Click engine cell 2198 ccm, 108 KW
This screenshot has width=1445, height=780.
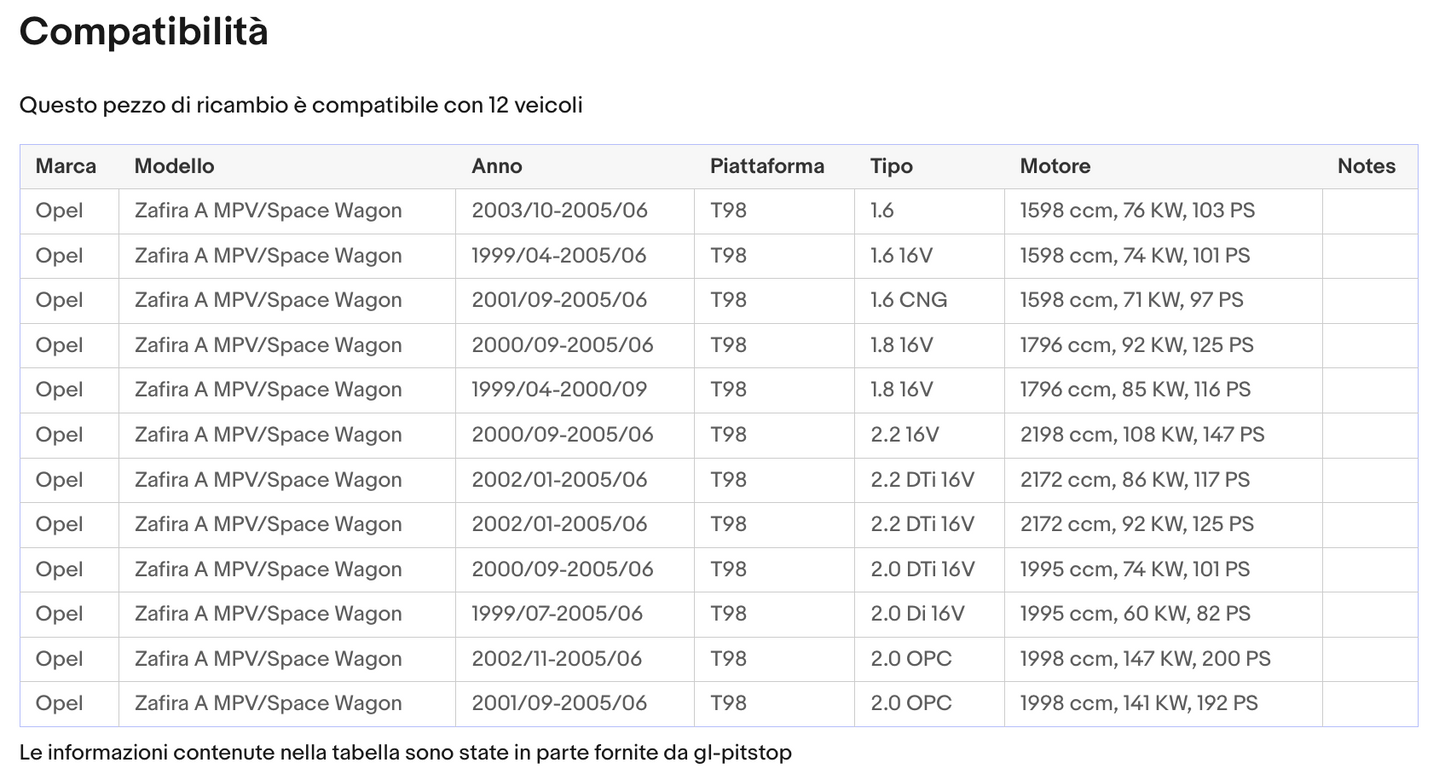(x=1142, y=435)
